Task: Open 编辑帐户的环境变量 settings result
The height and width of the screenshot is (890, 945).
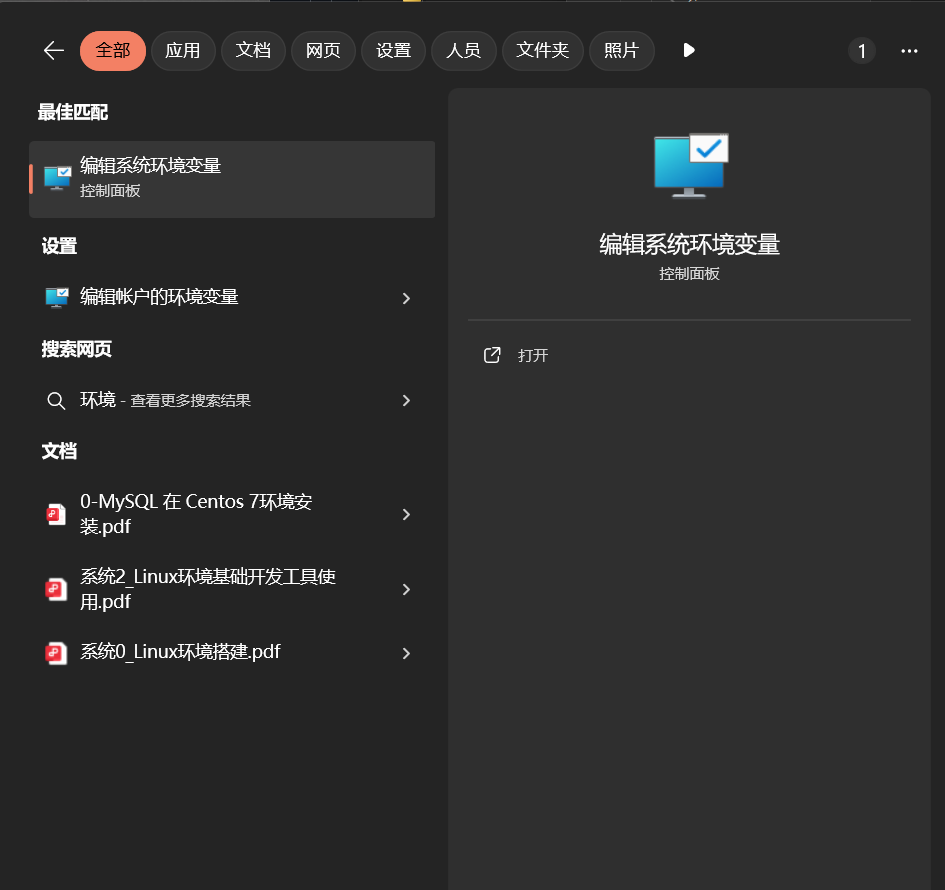Action: click(232, 298)
